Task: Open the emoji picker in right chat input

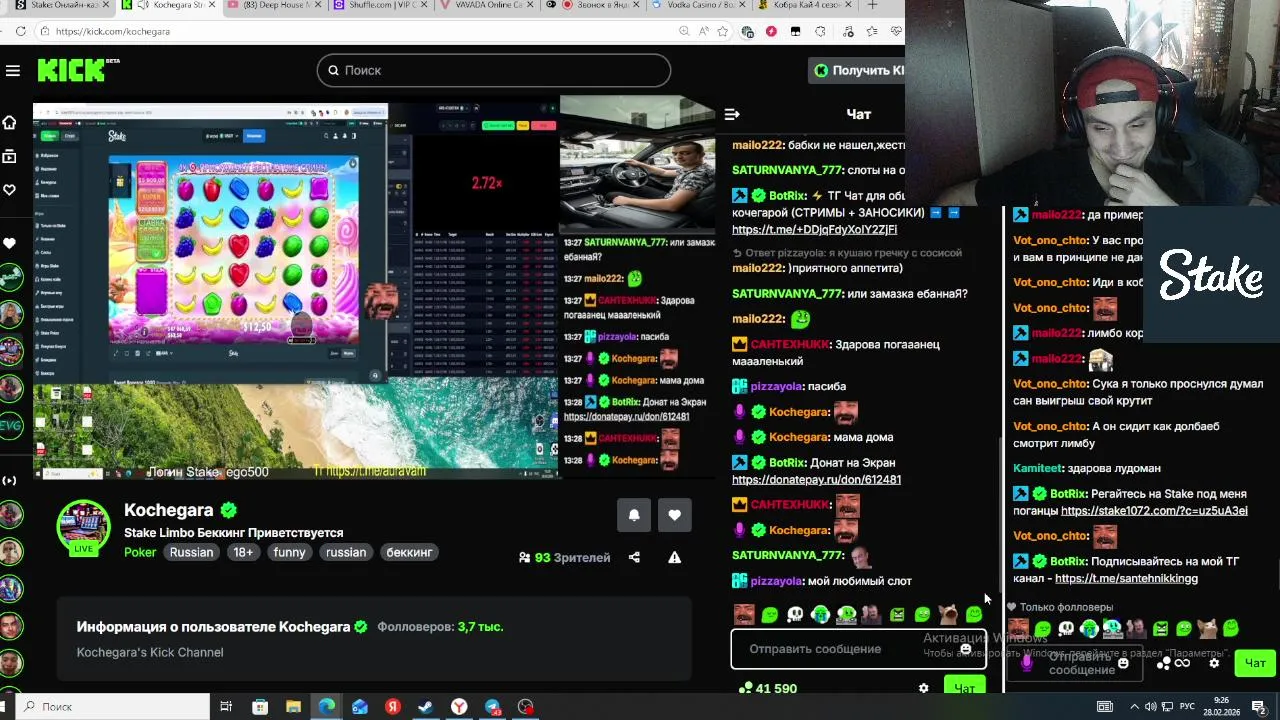Action: (1123, 663)
